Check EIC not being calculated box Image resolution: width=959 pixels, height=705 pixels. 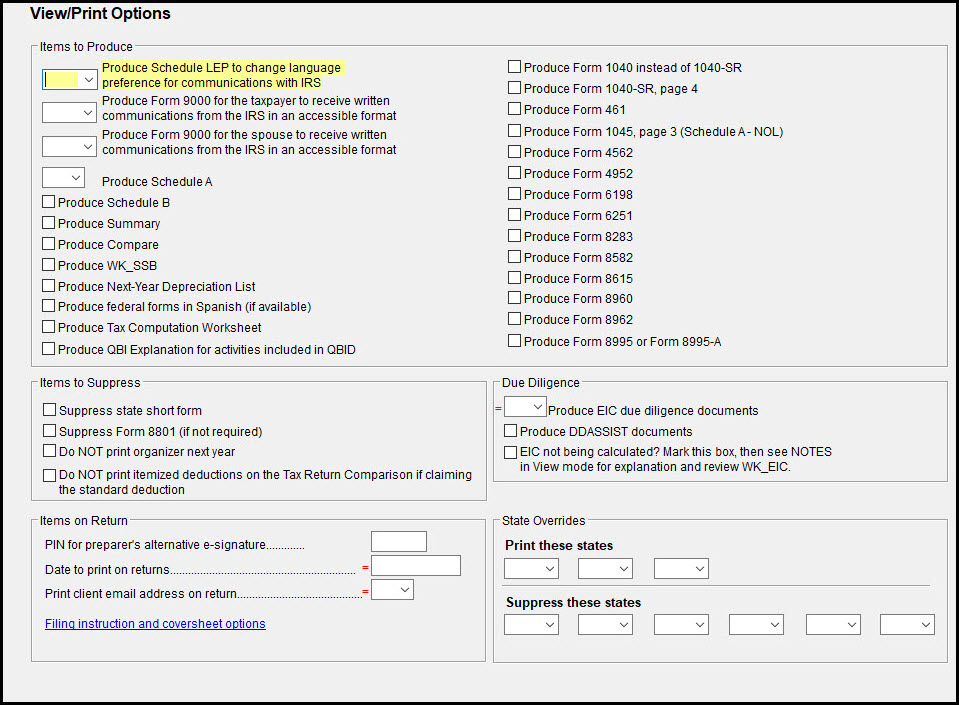[511, 452]
